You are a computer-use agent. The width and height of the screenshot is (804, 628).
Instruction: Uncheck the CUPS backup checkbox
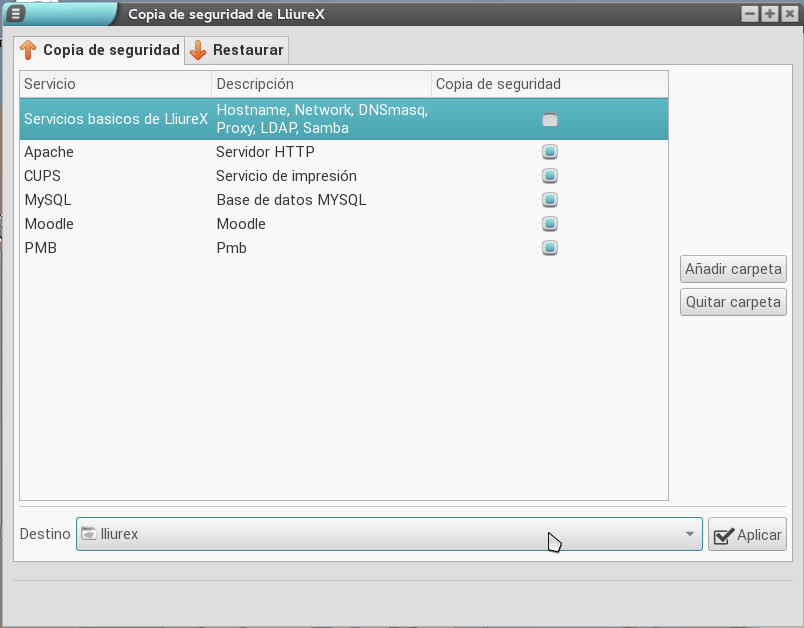[549, 176]
